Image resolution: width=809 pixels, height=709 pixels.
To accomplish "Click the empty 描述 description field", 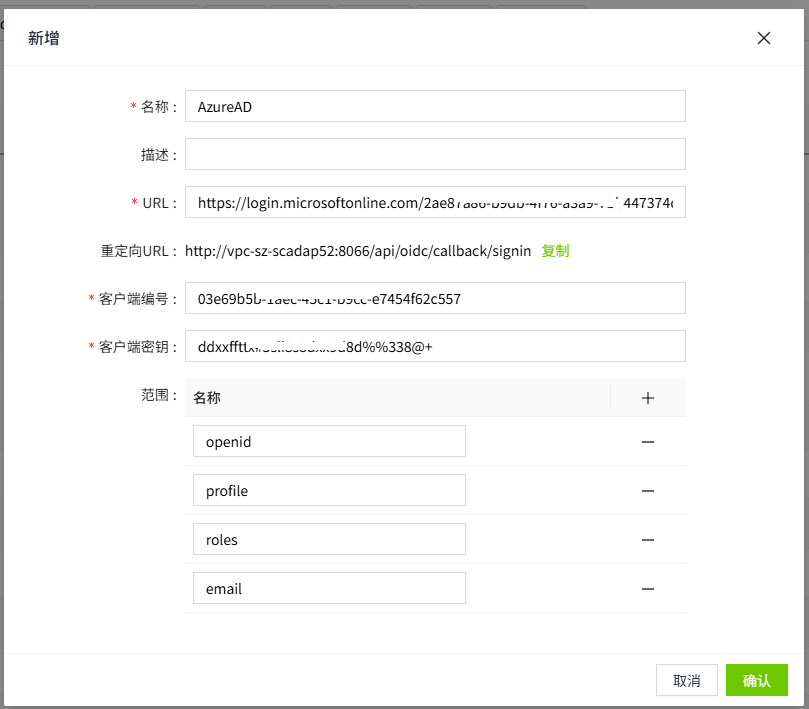I will click(x=435, y=154).
